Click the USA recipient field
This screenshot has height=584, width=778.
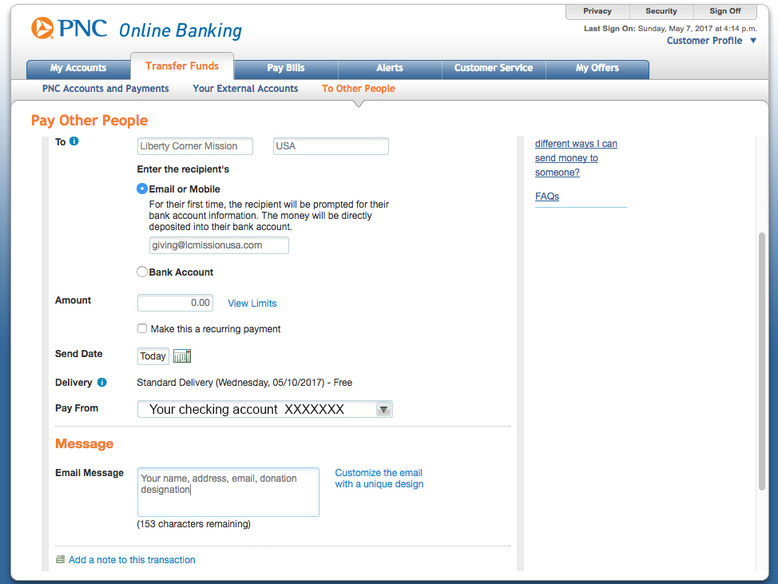pyautogui.click(x=331, y=146)
